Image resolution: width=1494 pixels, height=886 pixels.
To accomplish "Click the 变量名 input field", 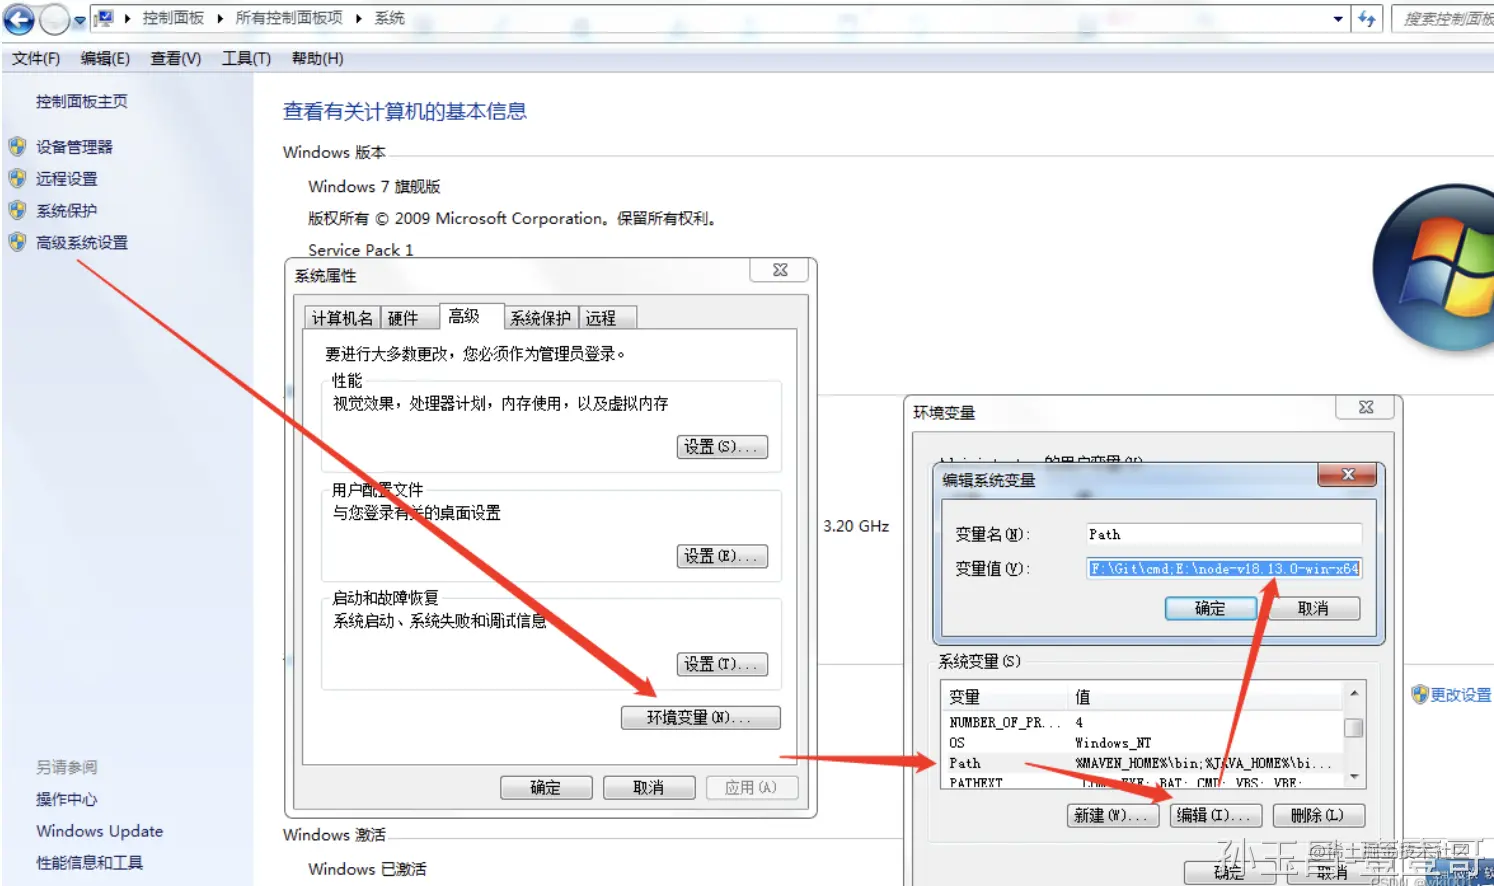I will pos(1224,534).
